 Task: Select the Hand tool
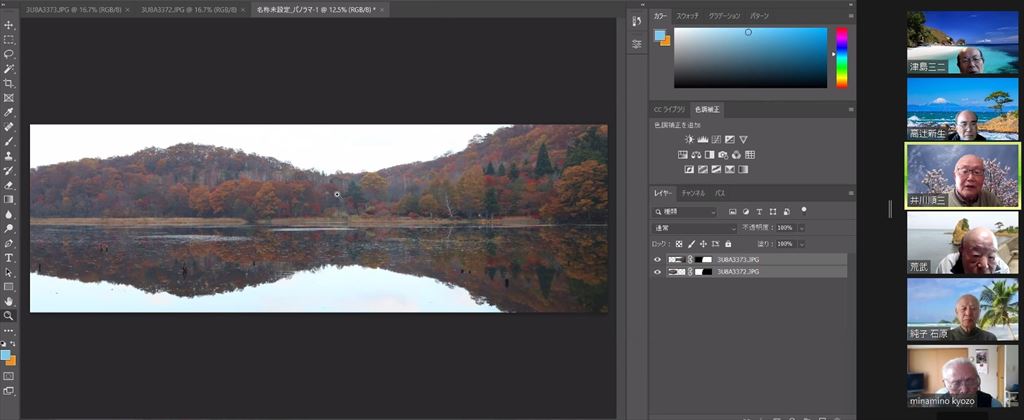coord(9,301)
